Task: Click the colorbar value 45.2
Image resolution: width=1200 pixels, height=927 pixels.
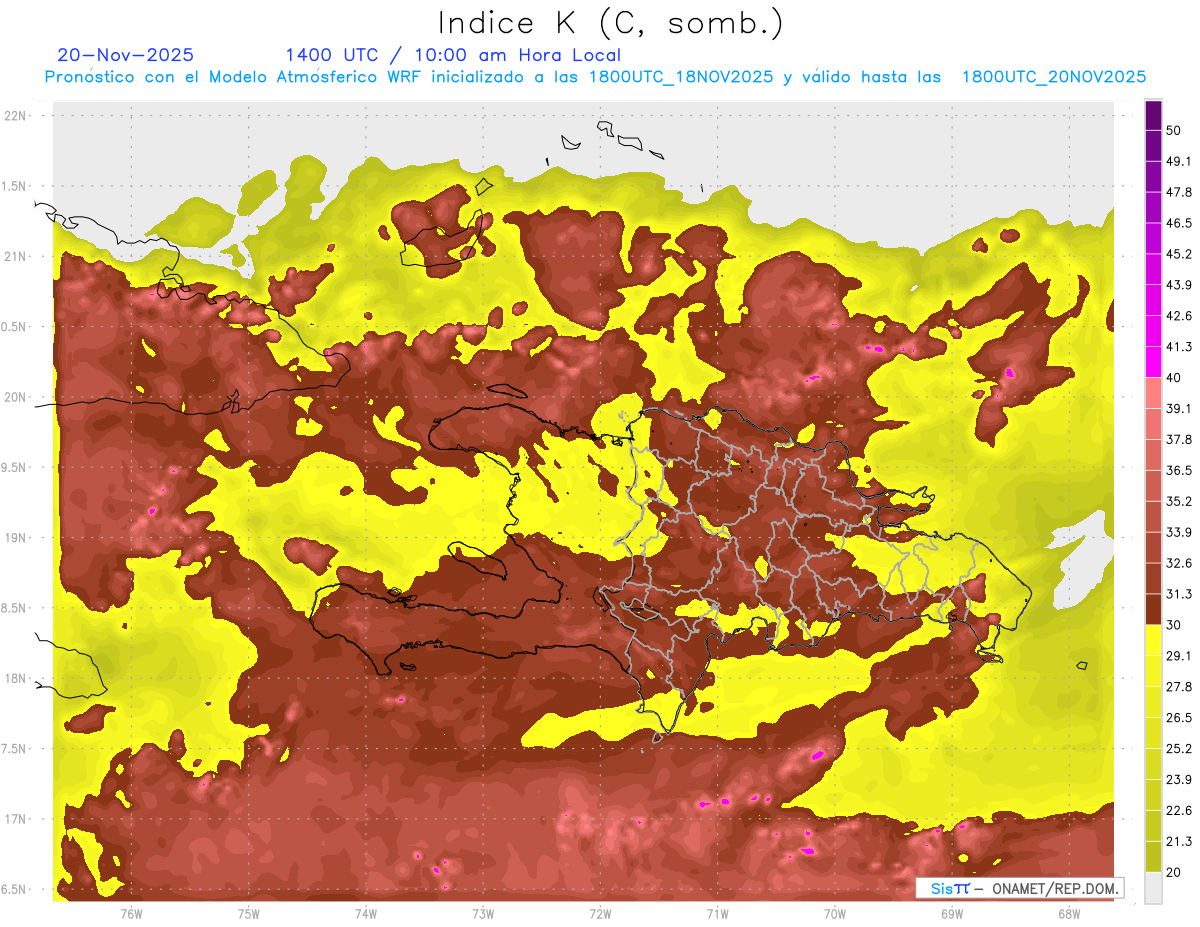Action: click(1178, 254)
